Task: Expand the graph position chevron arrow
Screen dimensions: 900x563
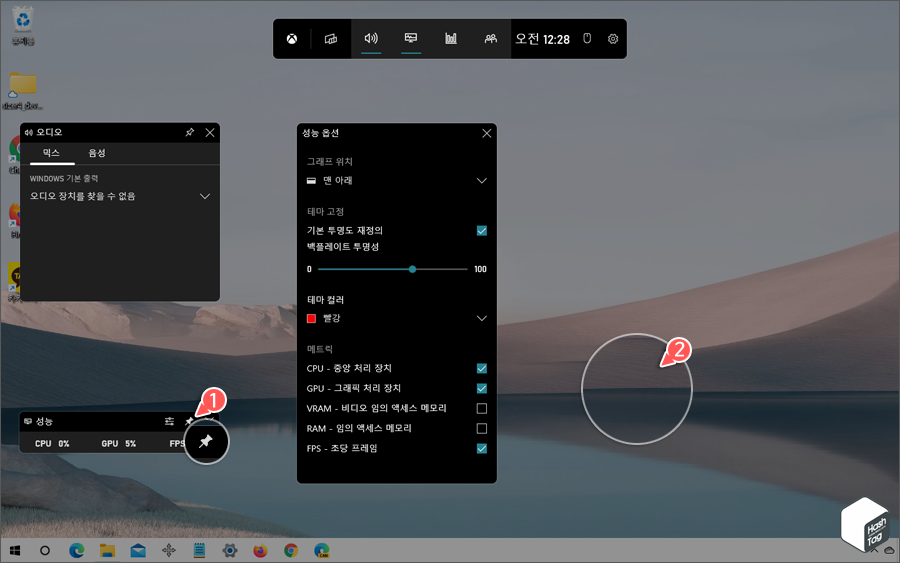Action: click(482, 181)
